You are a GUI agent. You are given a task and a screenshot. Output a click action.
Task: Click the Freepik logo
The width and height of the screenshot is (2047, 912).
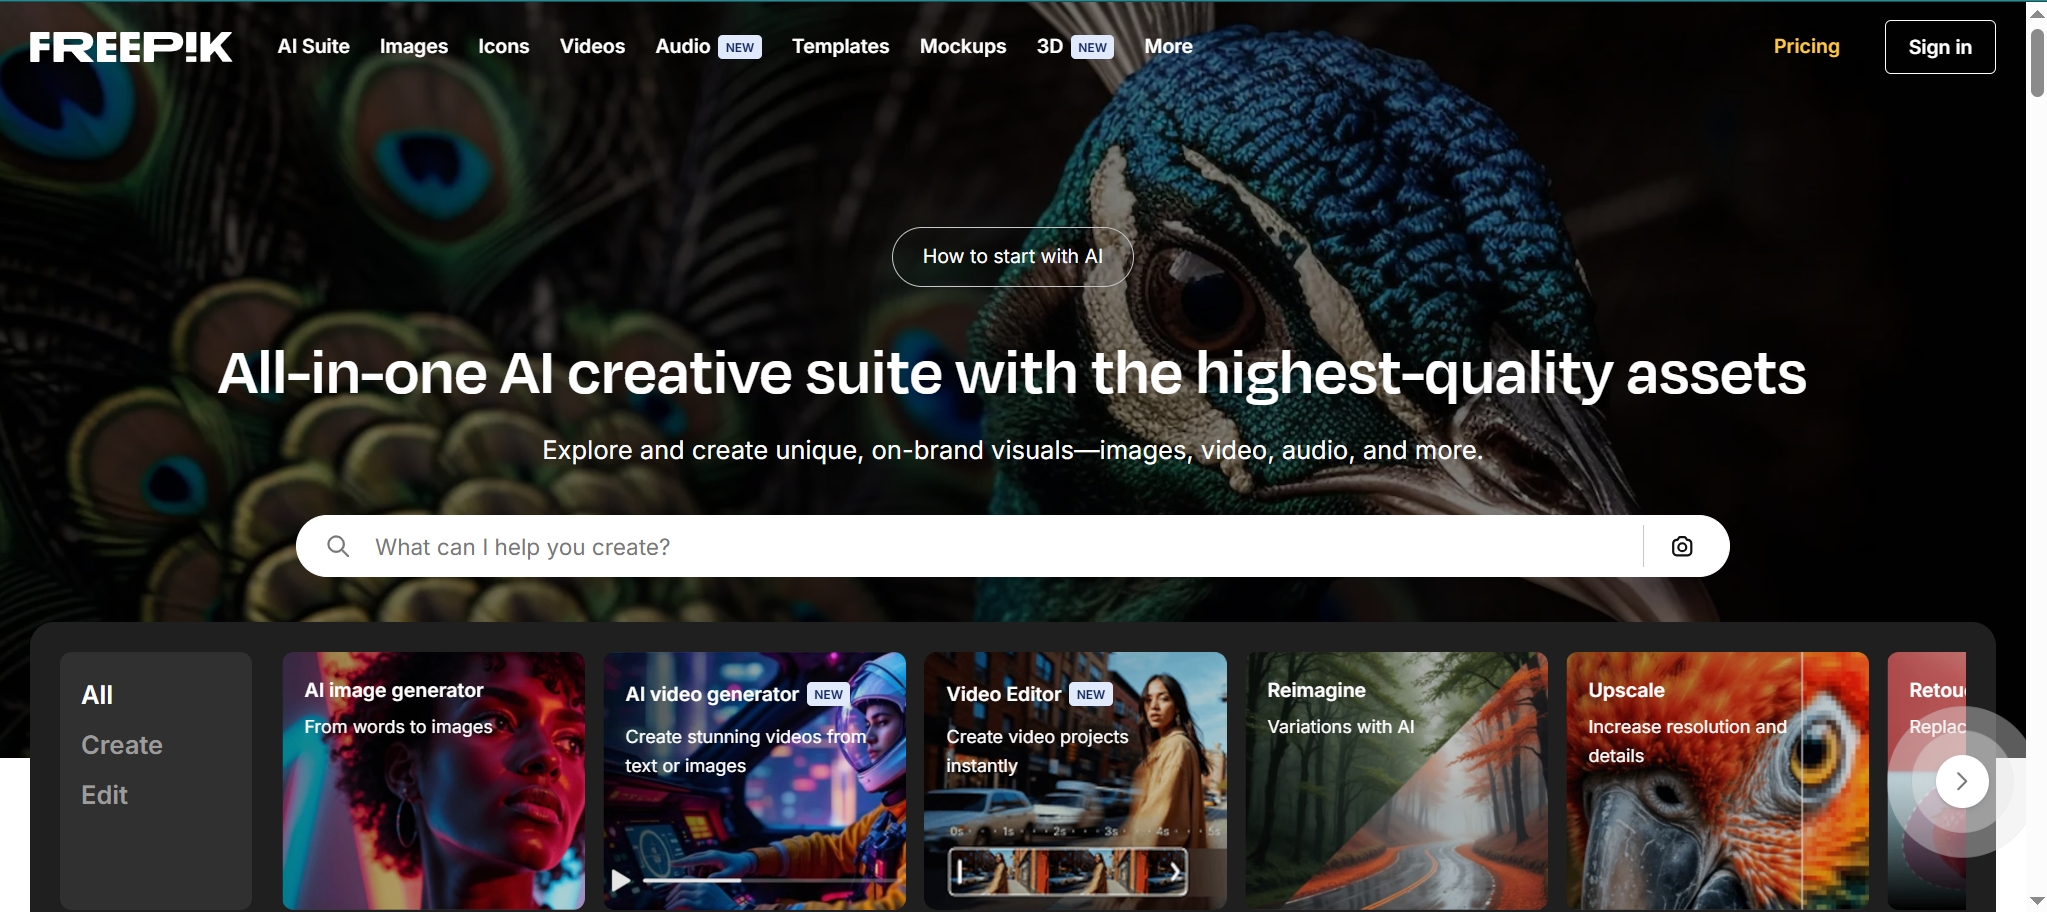click(131, 47)
